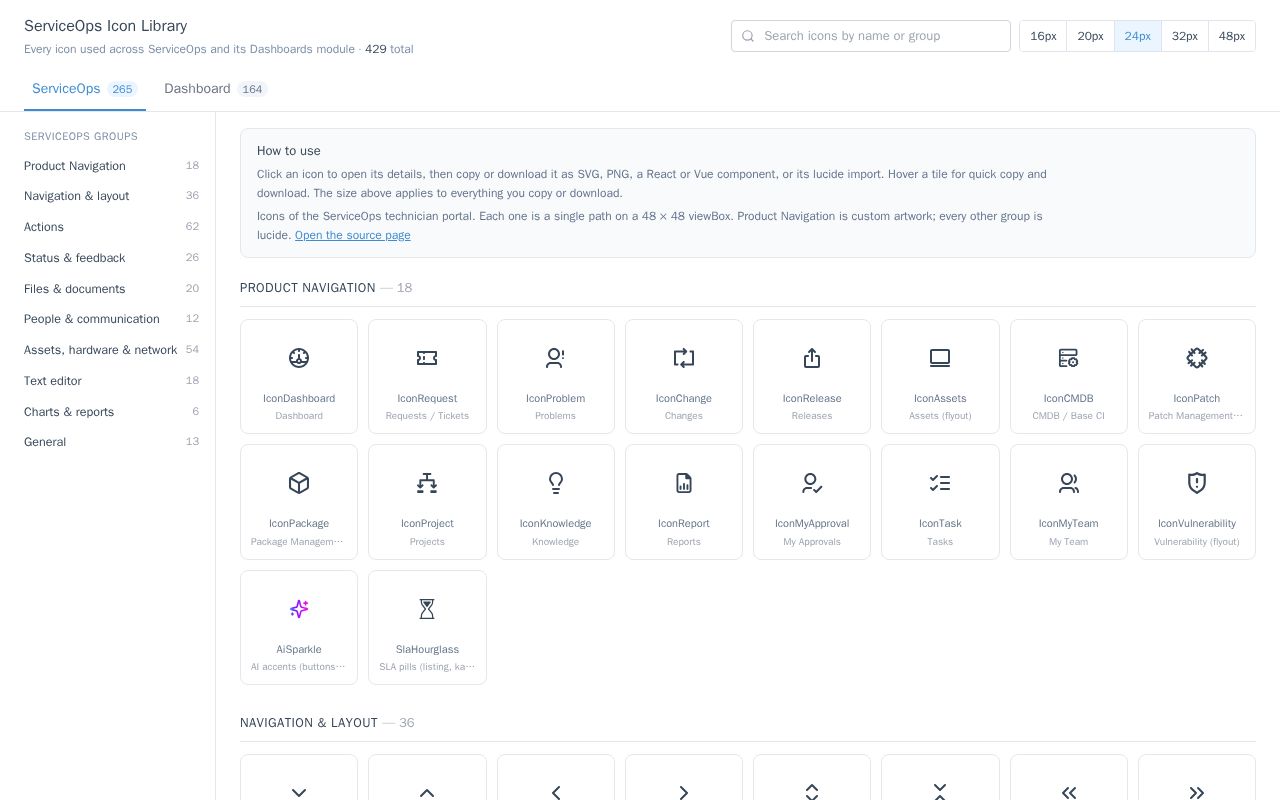Switch to the Dashboard tab

(215, 89)
